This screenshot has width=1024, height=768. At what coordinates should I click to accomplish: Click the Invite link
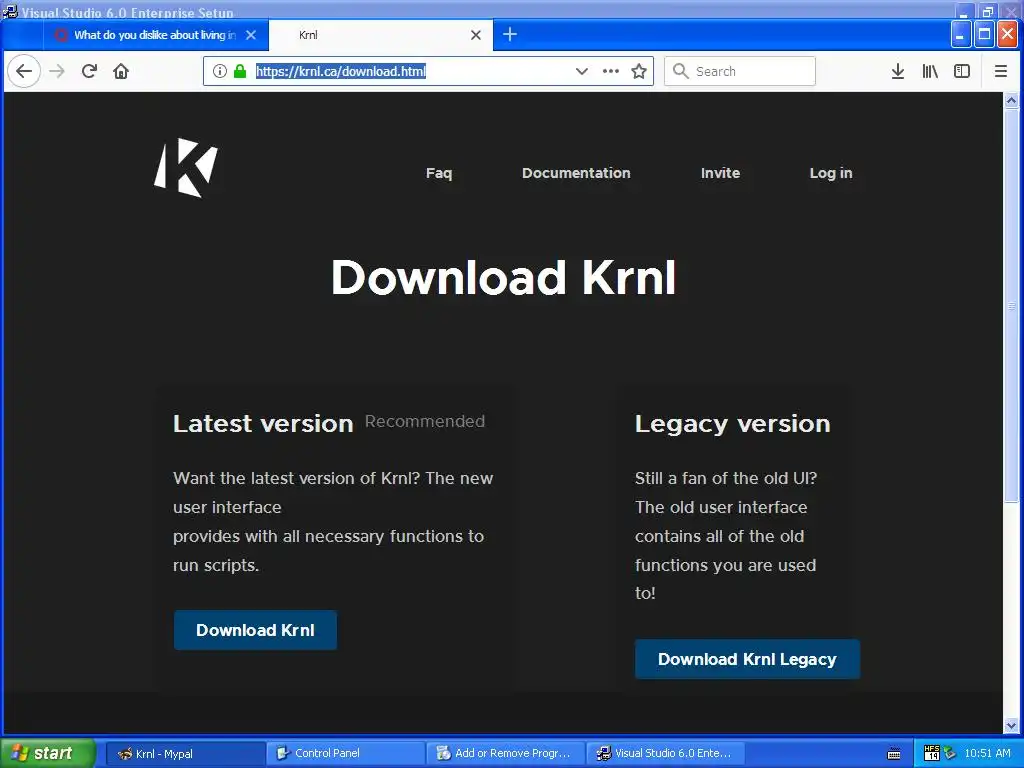coord(720,173)
